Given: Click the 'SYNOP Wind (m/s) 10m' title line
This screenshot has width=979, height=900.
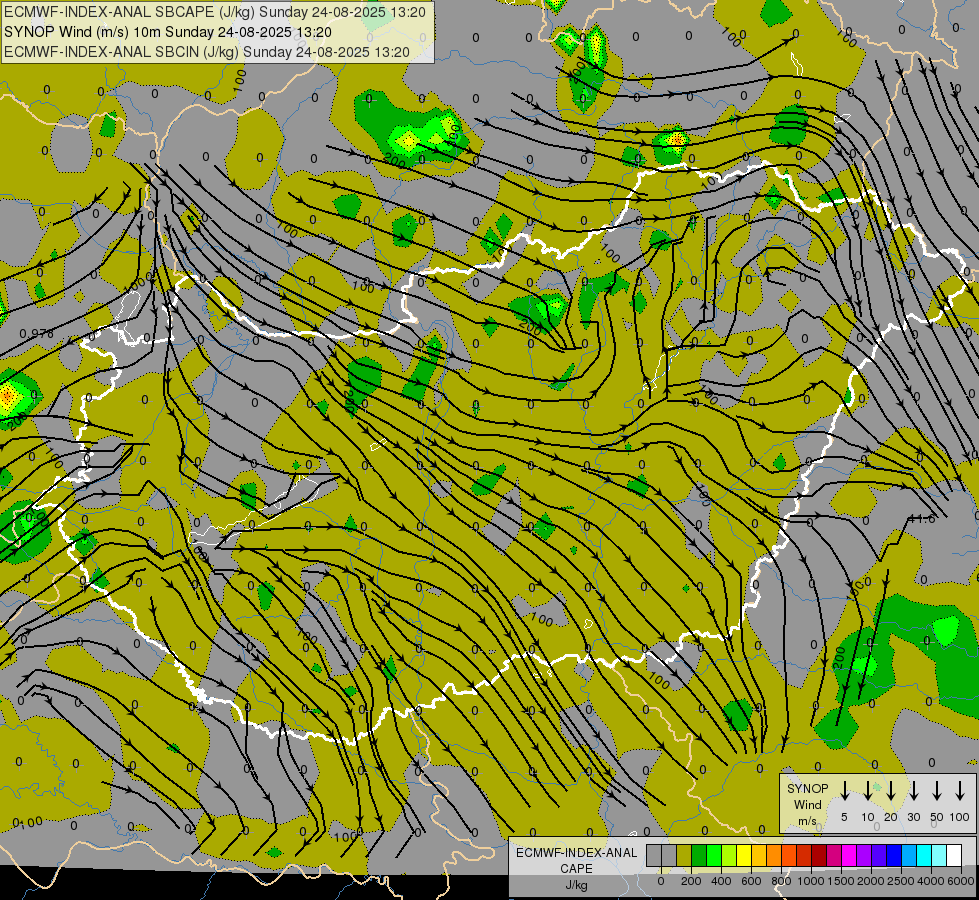Looking at the screenshot, I should 168,32.
